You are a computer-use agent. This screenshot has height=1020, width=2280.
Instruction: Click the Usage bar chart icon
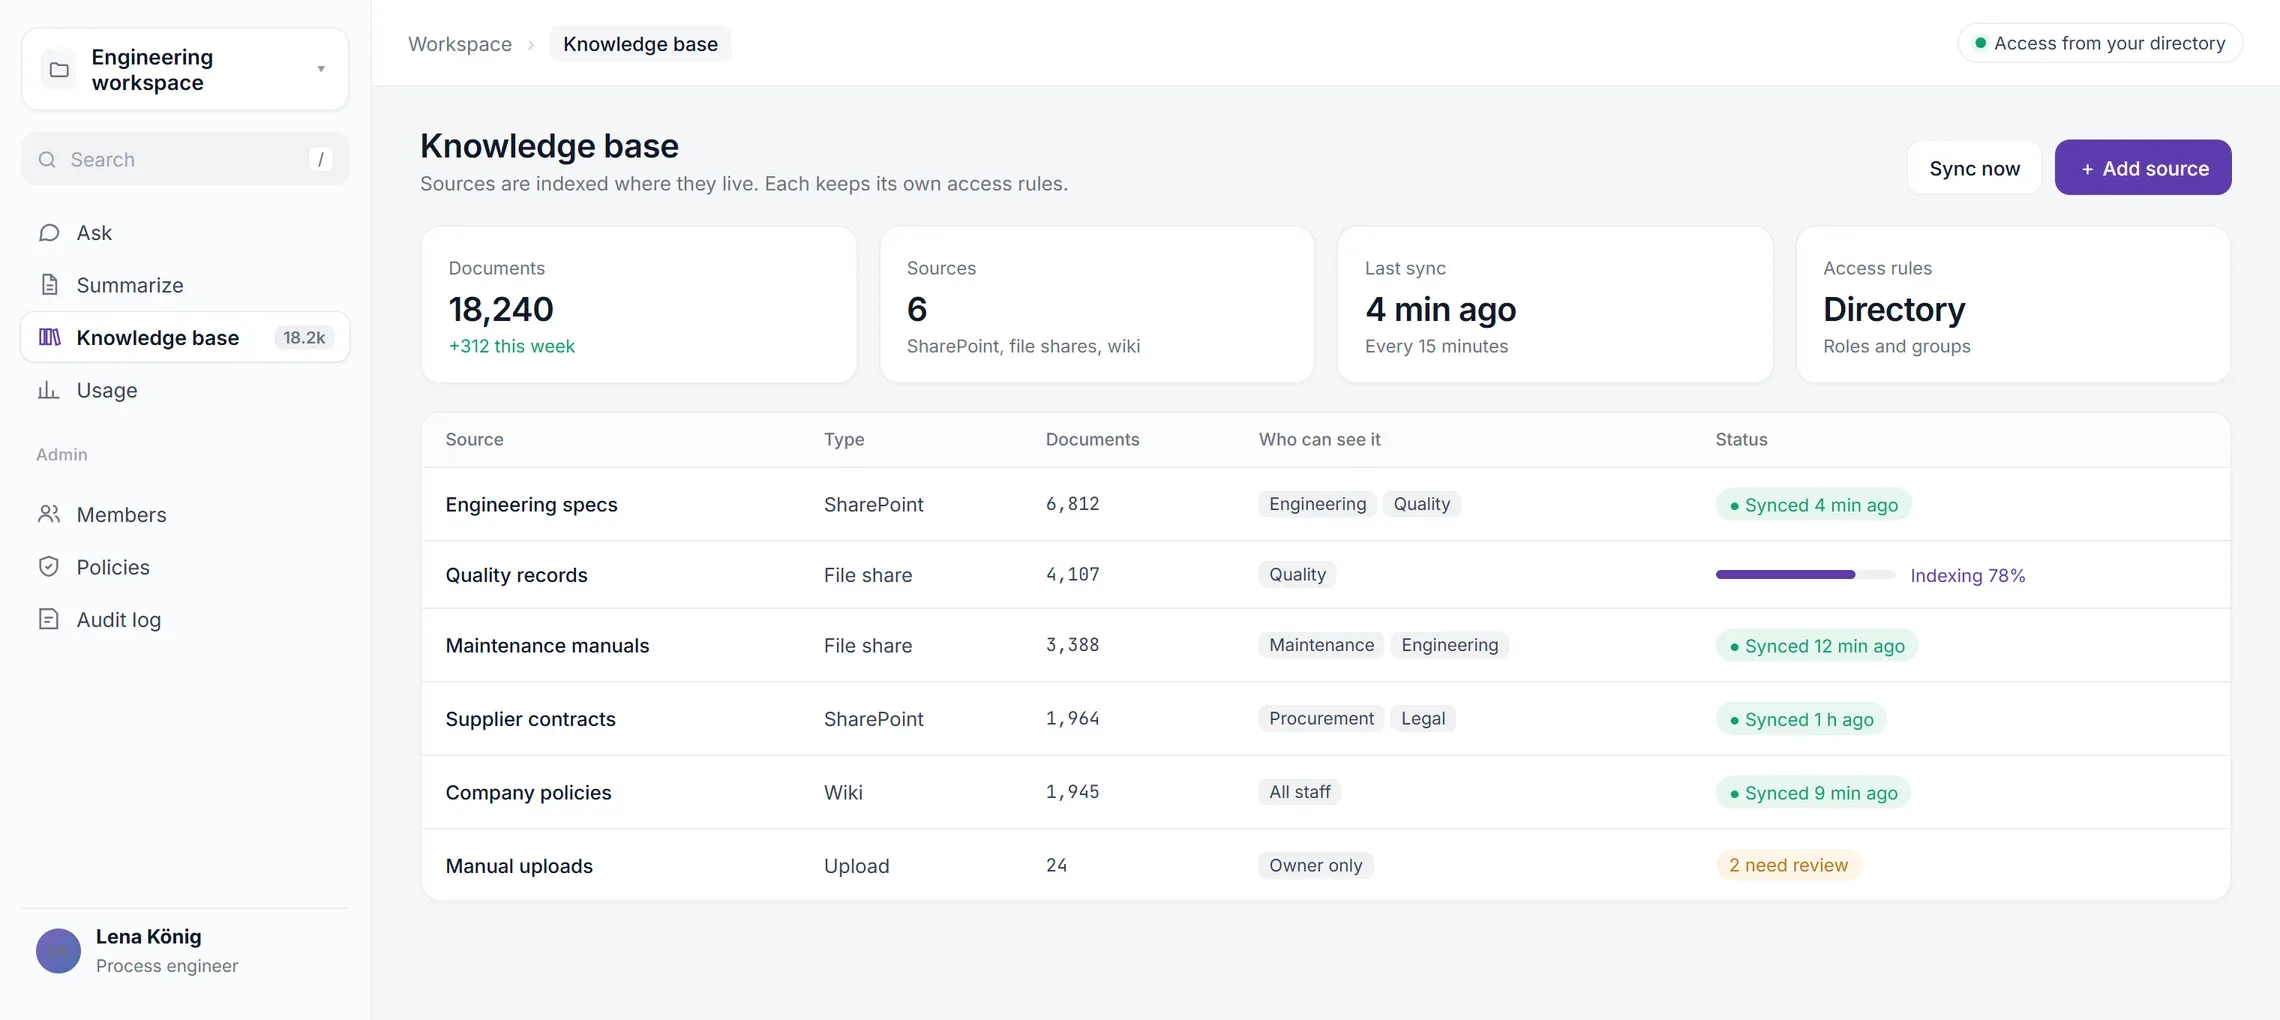click(48, 390)
